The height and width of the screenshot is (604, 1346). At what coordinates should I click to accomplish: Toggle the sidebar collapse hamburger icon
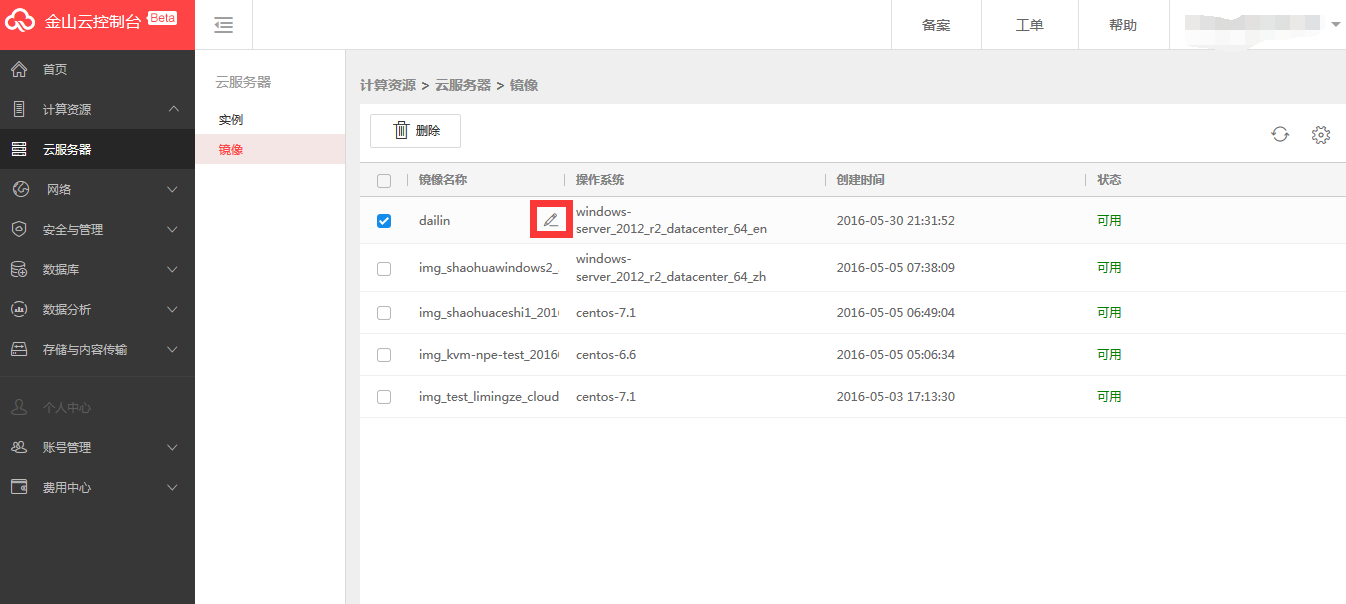pyautogui.click(x=224, y=25)
